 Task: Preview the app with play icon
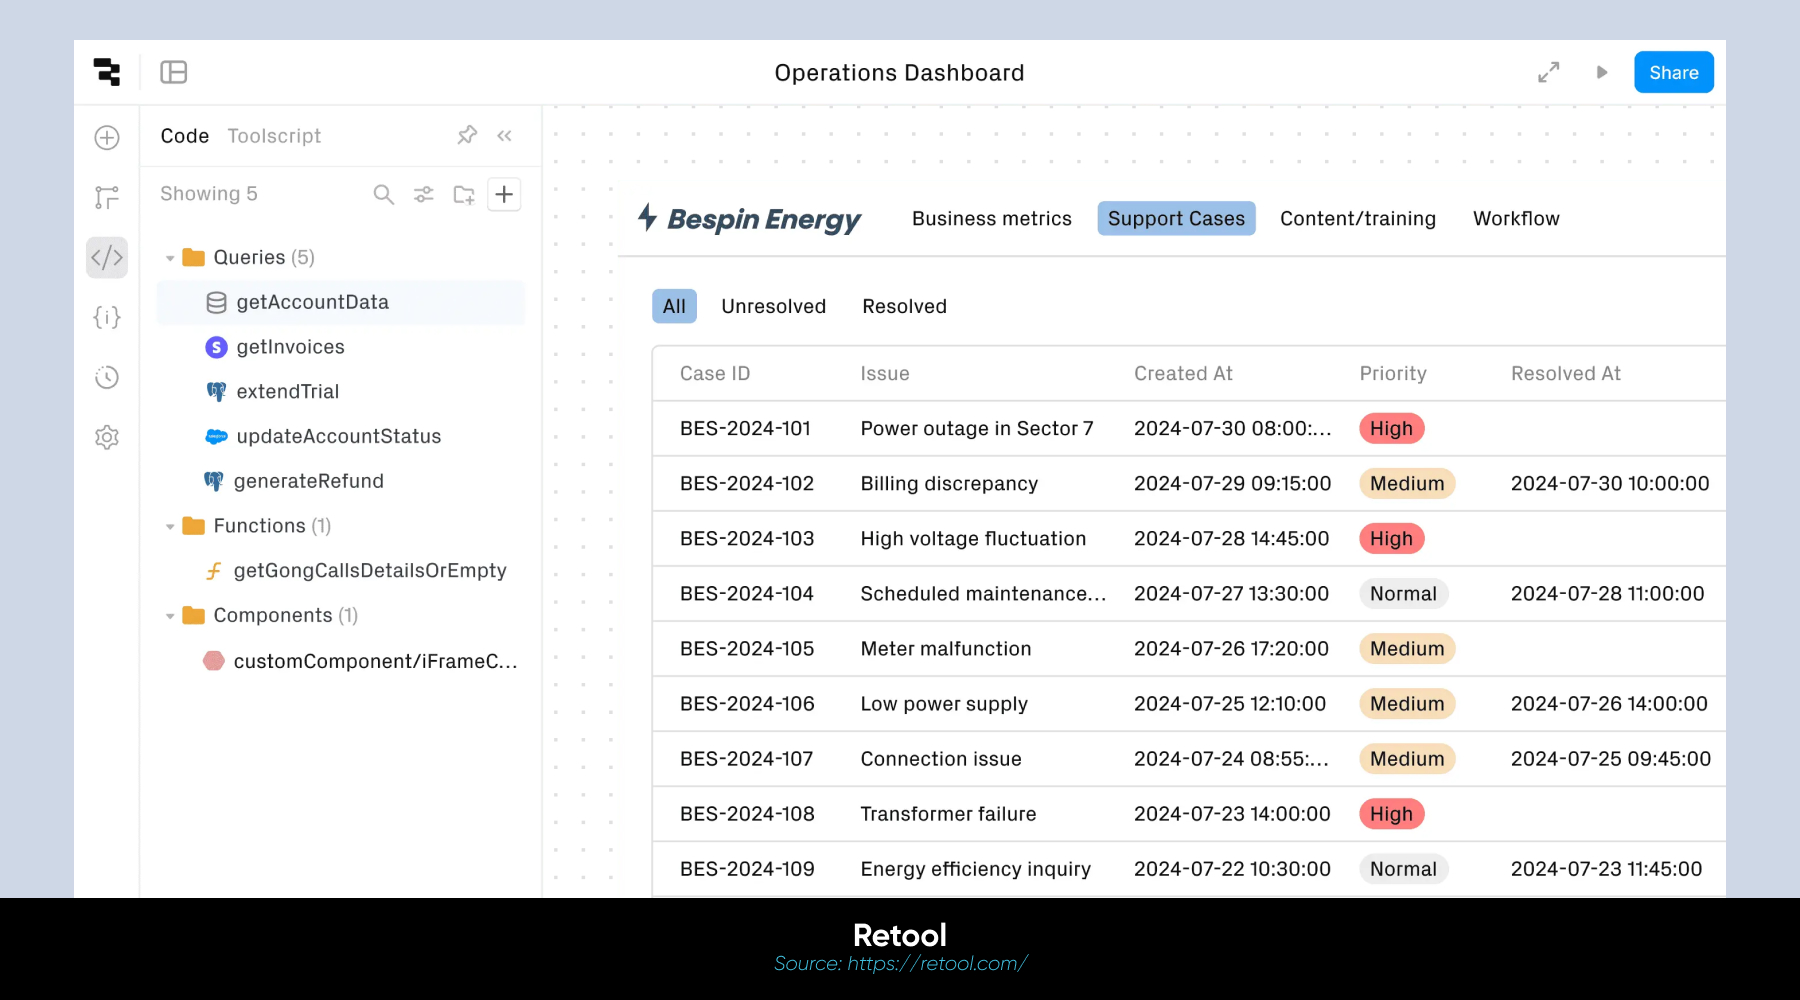click(1602, 72)
